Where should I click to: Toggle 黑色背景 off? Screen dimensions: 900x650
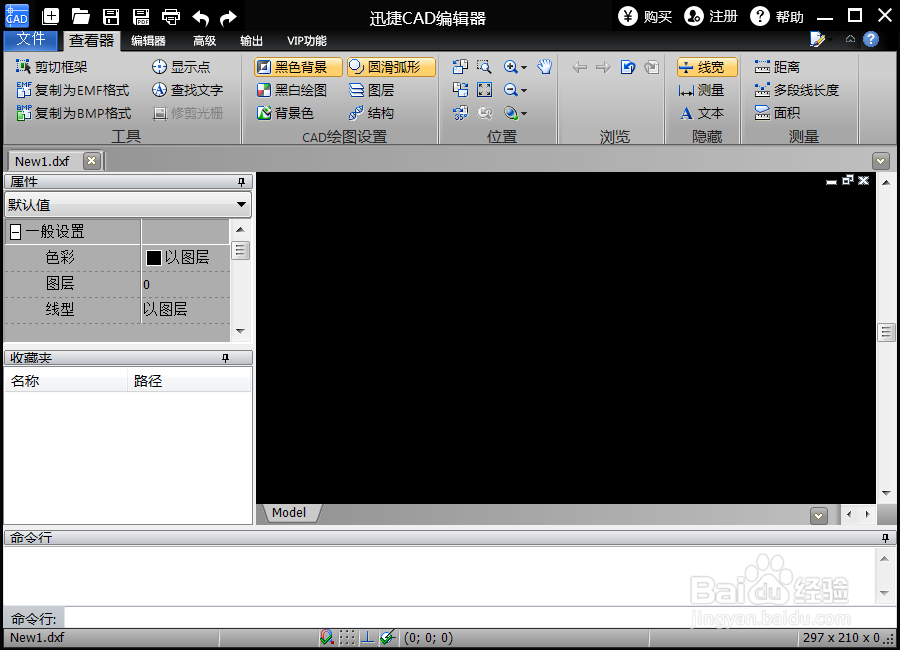point(298,67)
